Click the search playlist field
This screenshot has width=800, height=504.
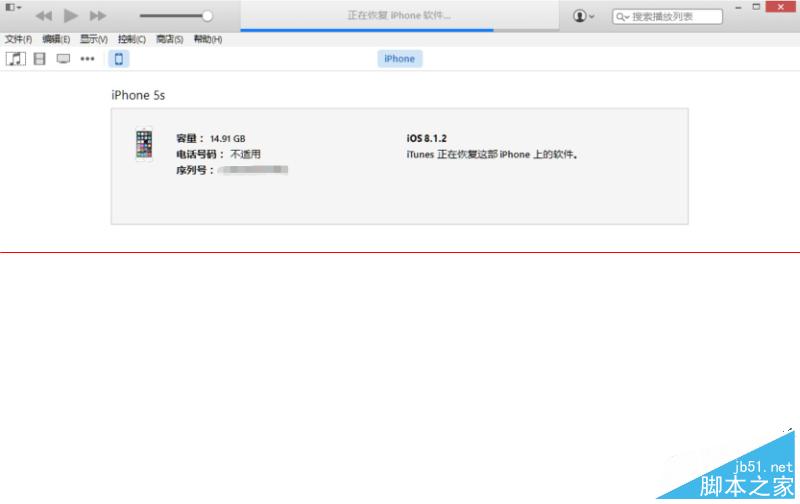667,16
